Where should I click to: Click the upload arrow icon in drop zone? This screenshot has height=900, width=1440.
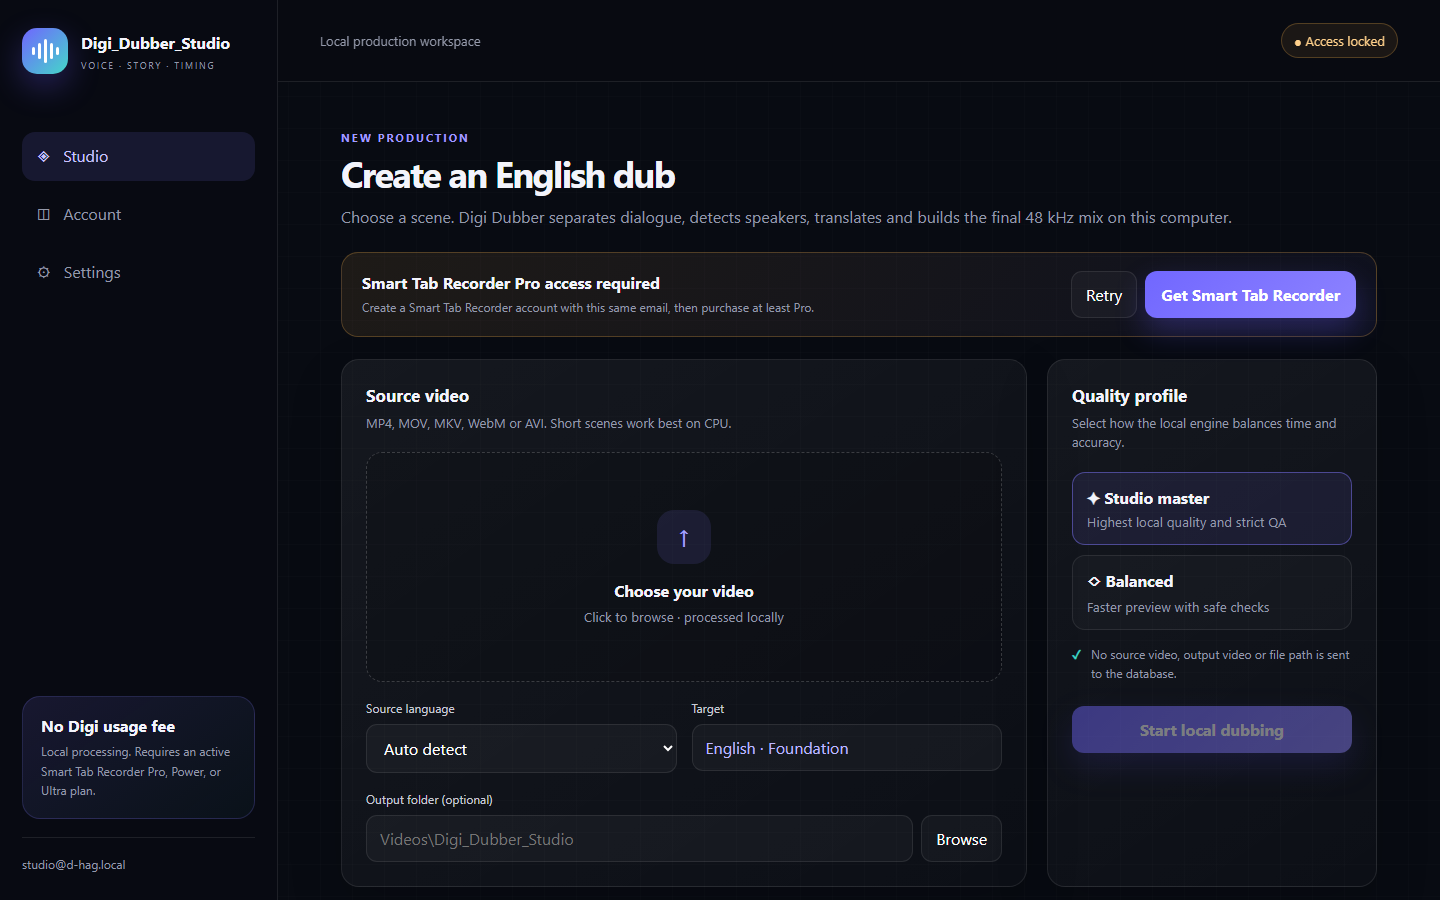tap(684, 537)
